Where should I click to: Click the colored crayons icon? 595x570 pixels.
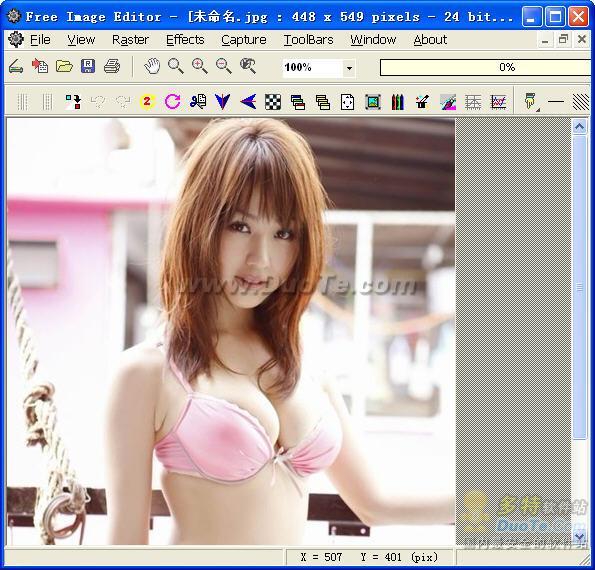coord(398,102)
